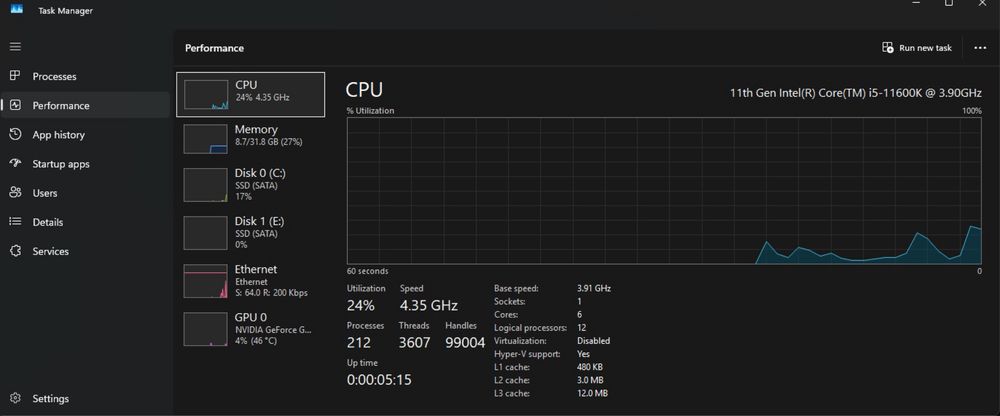This screenshot has width=1000, height=416.
Task: Click the Disk 0 (C:) label
Action: click(x=260, y=173)
